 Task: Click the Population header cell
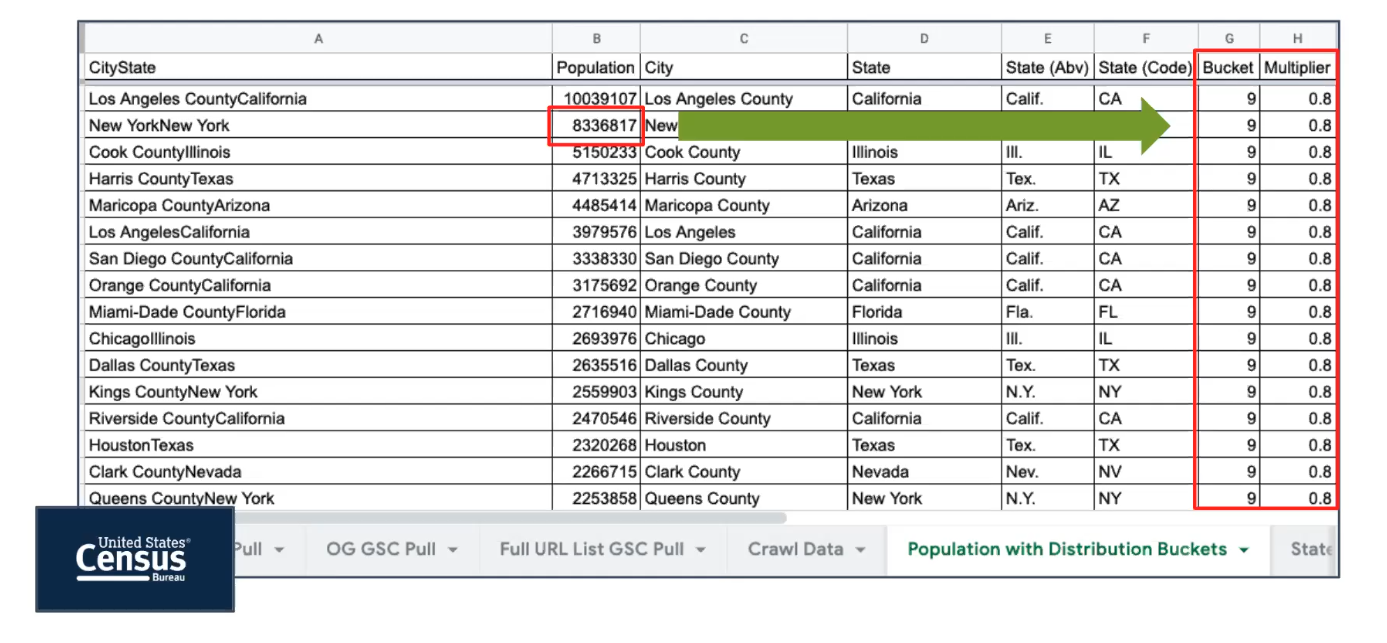tap(595, 68)
